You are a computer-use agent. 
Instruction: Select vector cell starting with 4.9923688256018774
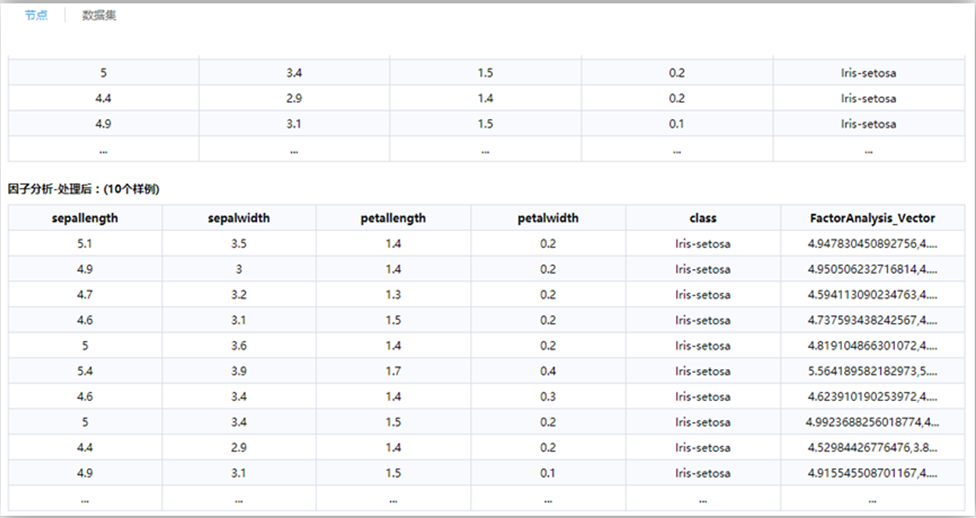[x=872, y=422]
